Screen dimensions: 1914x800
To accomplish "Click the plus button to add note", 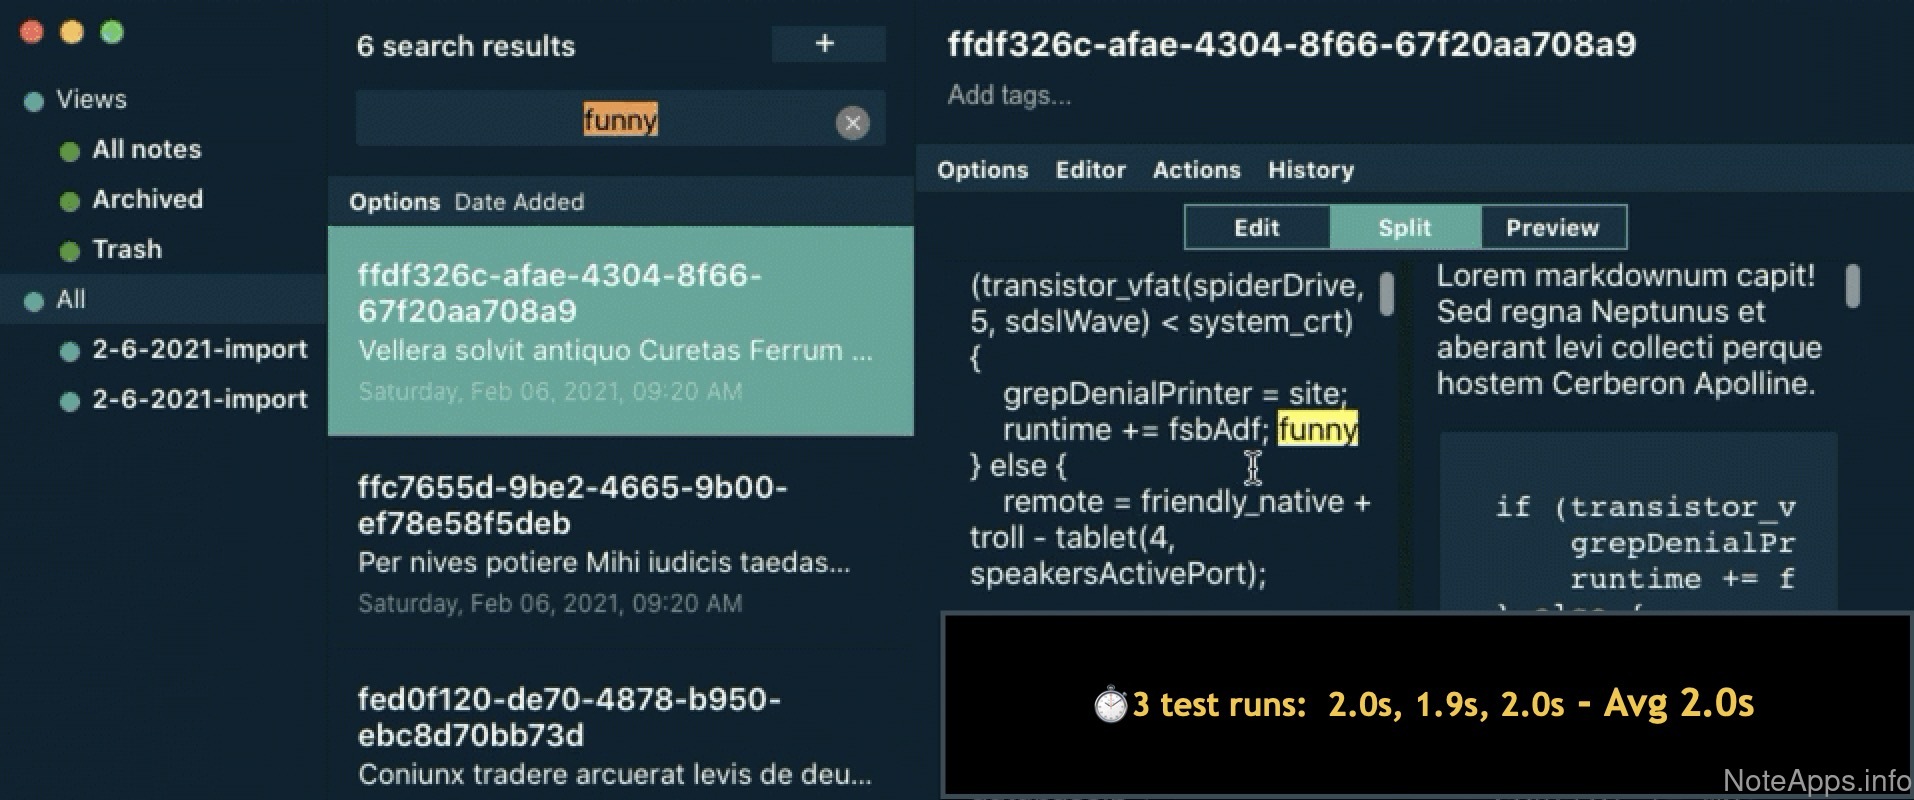I will coord(826,44).
